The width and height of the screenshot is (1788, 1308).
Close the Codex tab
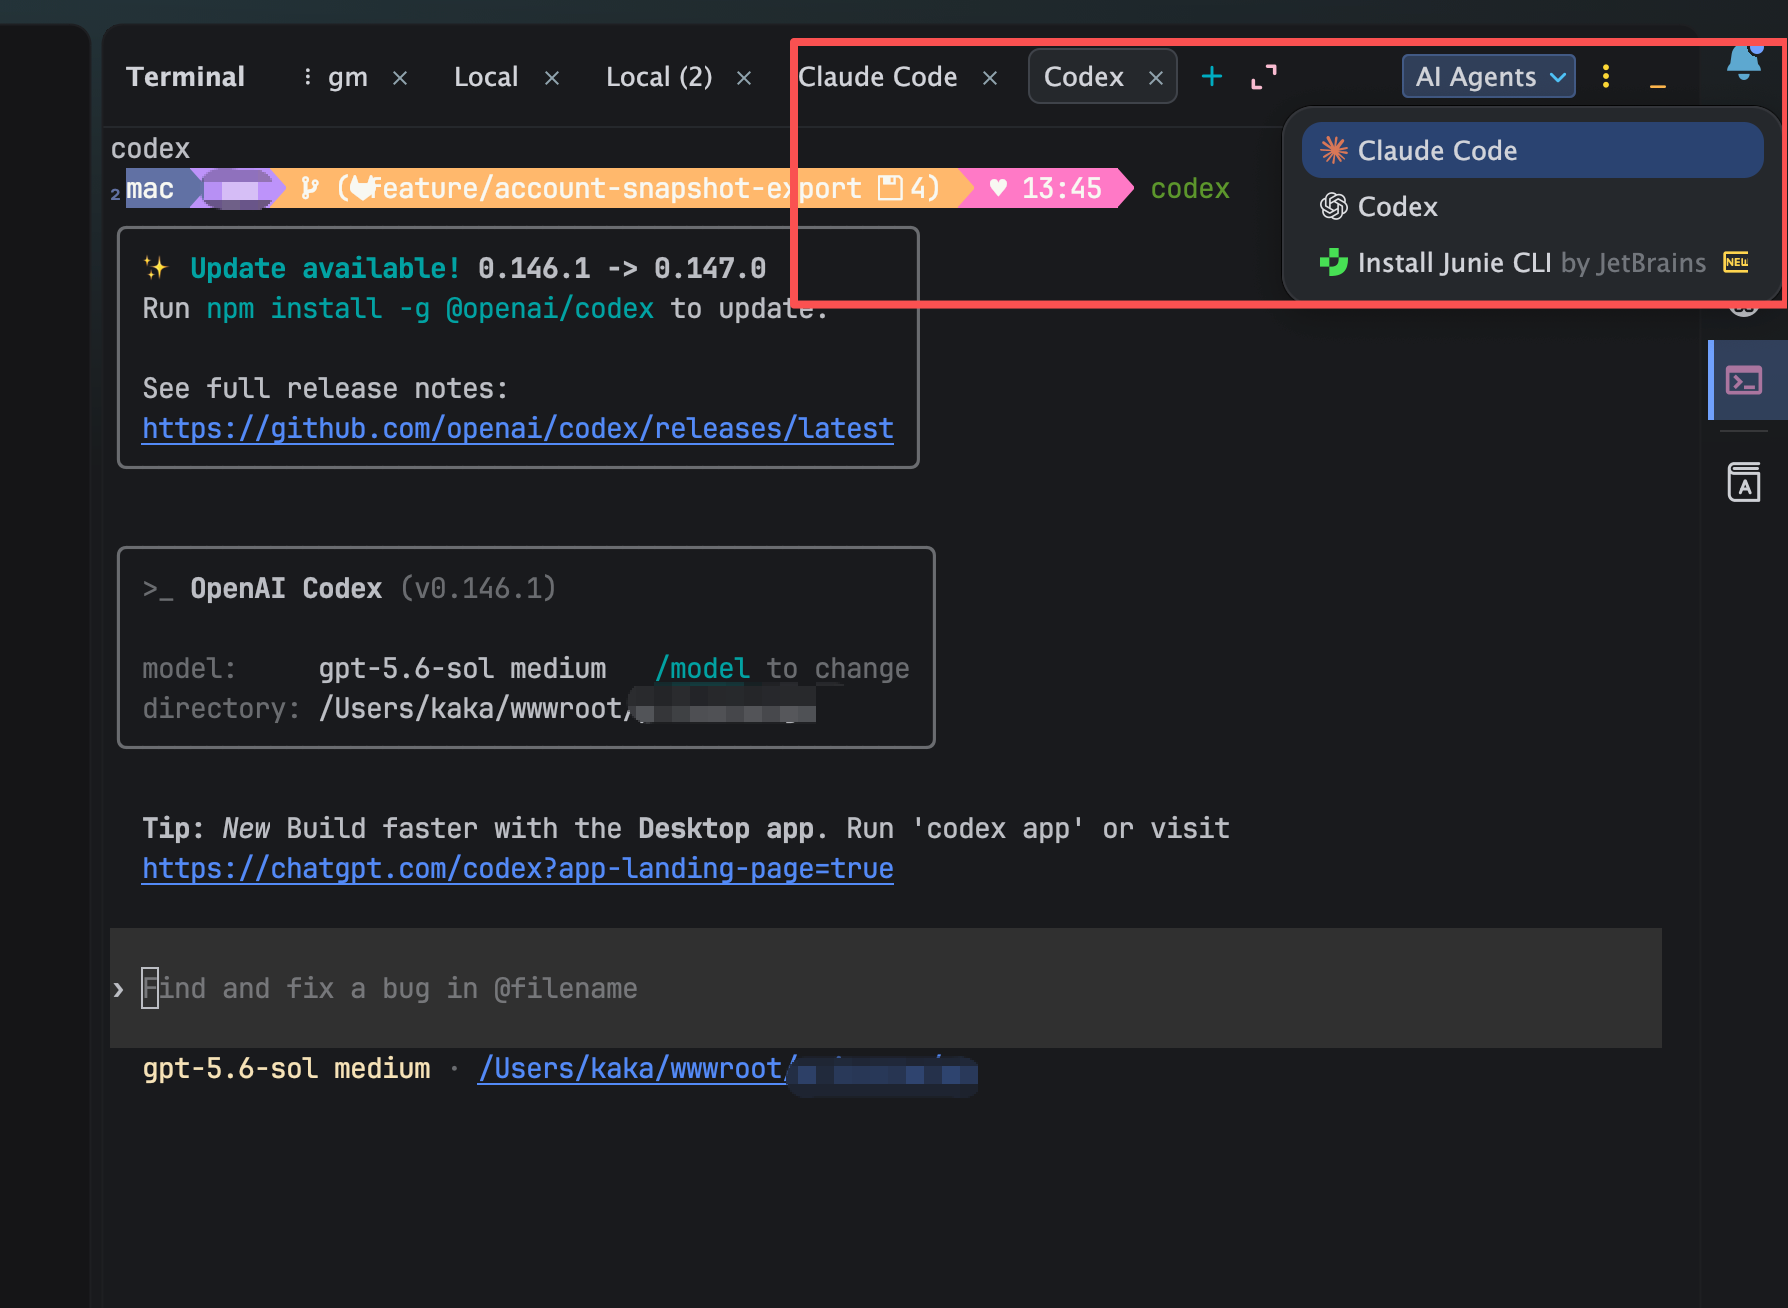click(1156, 78)
